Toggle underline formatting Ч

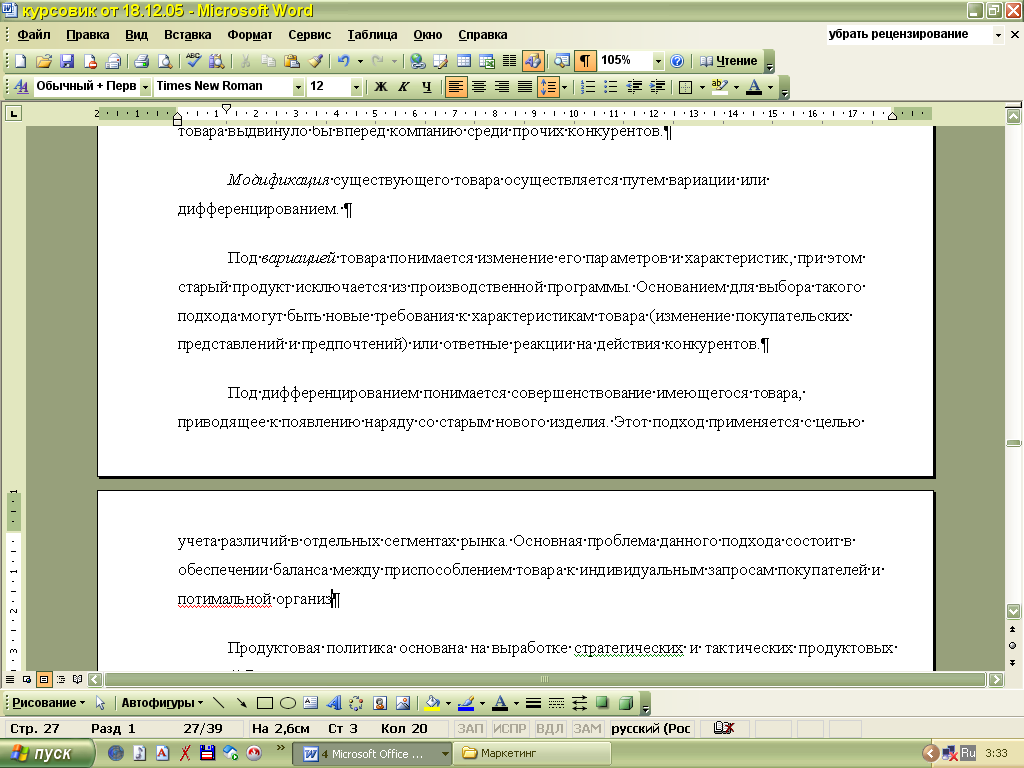pyautogui.click(x=426, y=86)
